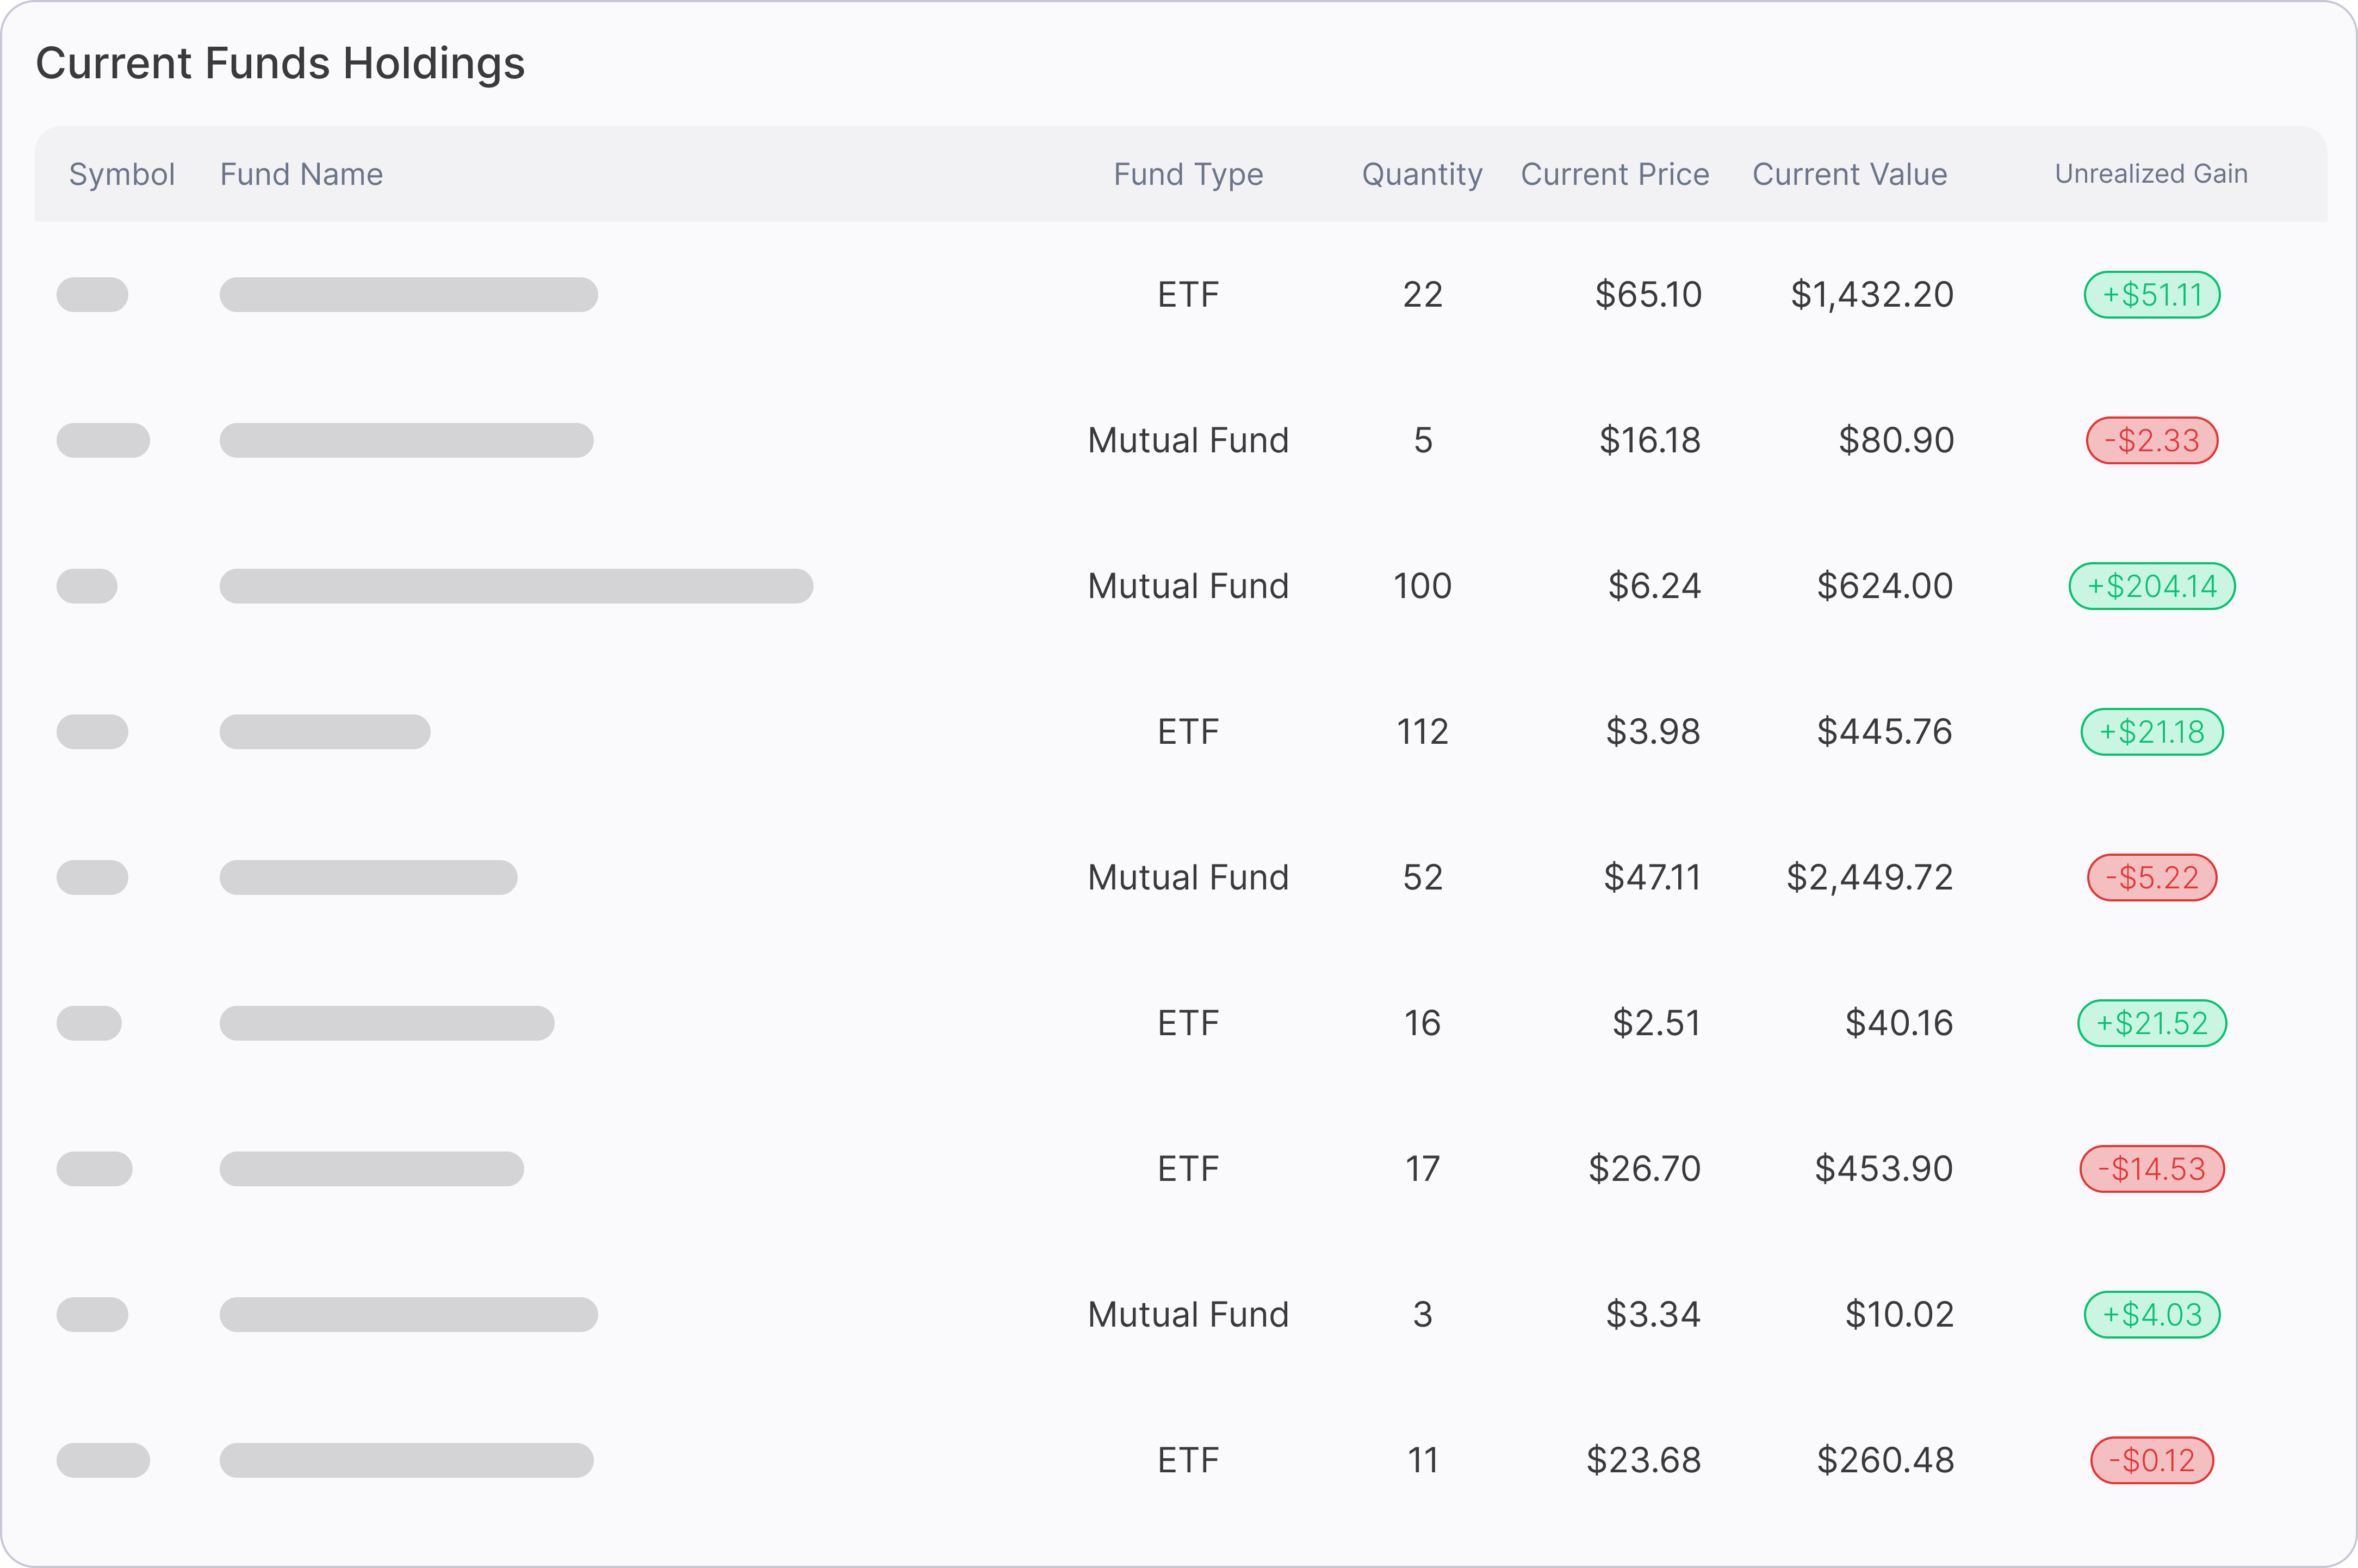Select the Current Value column header
Screen dimensions: 2358x1568
(x=1850, y=174)
